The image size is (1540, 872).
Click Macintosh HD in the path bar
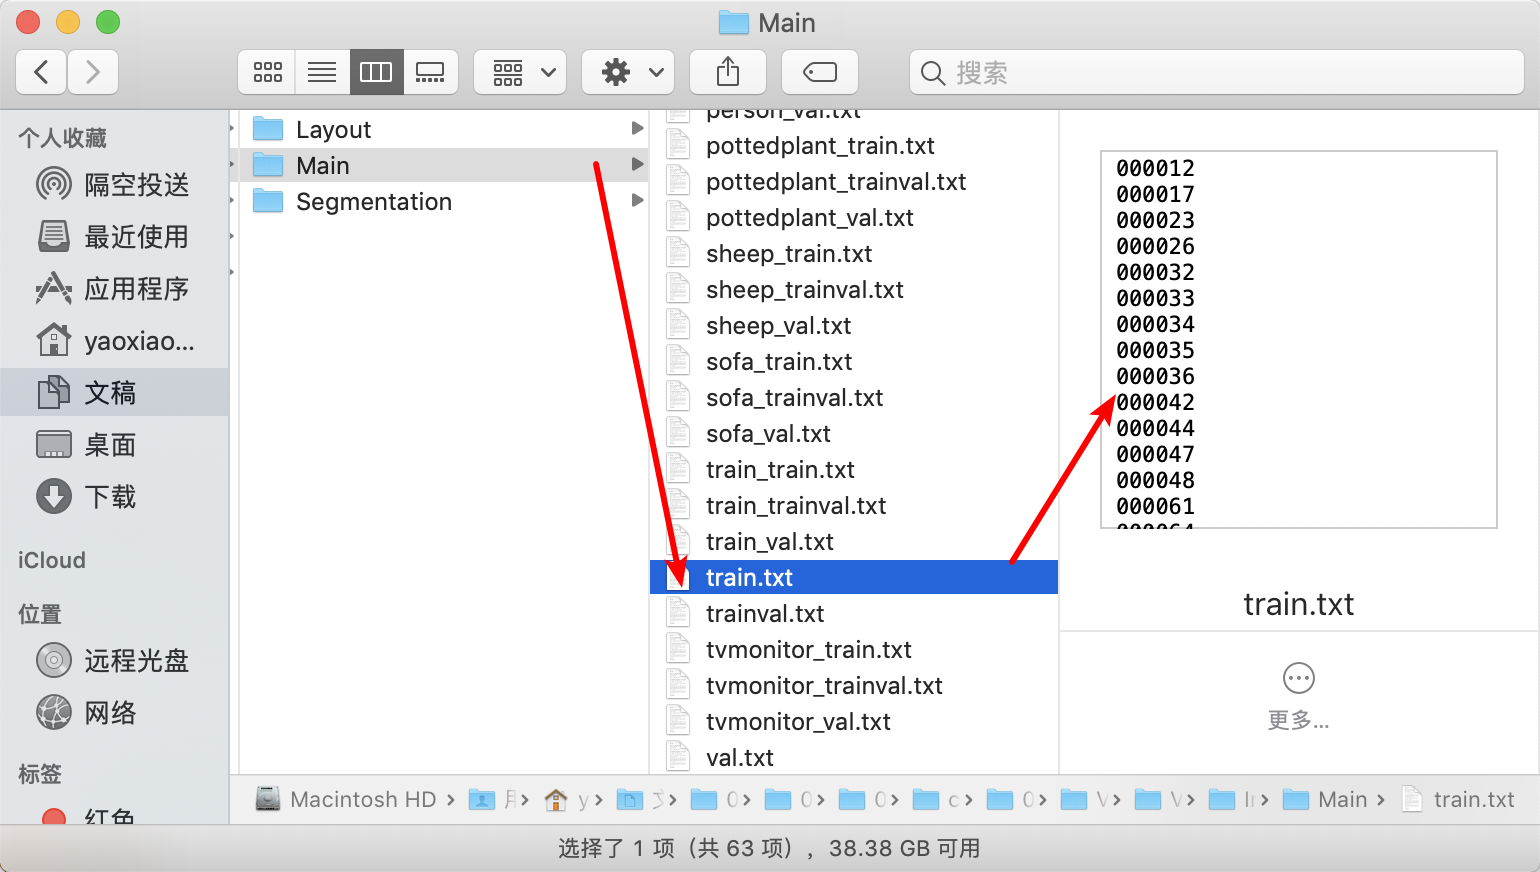point(362,800)
